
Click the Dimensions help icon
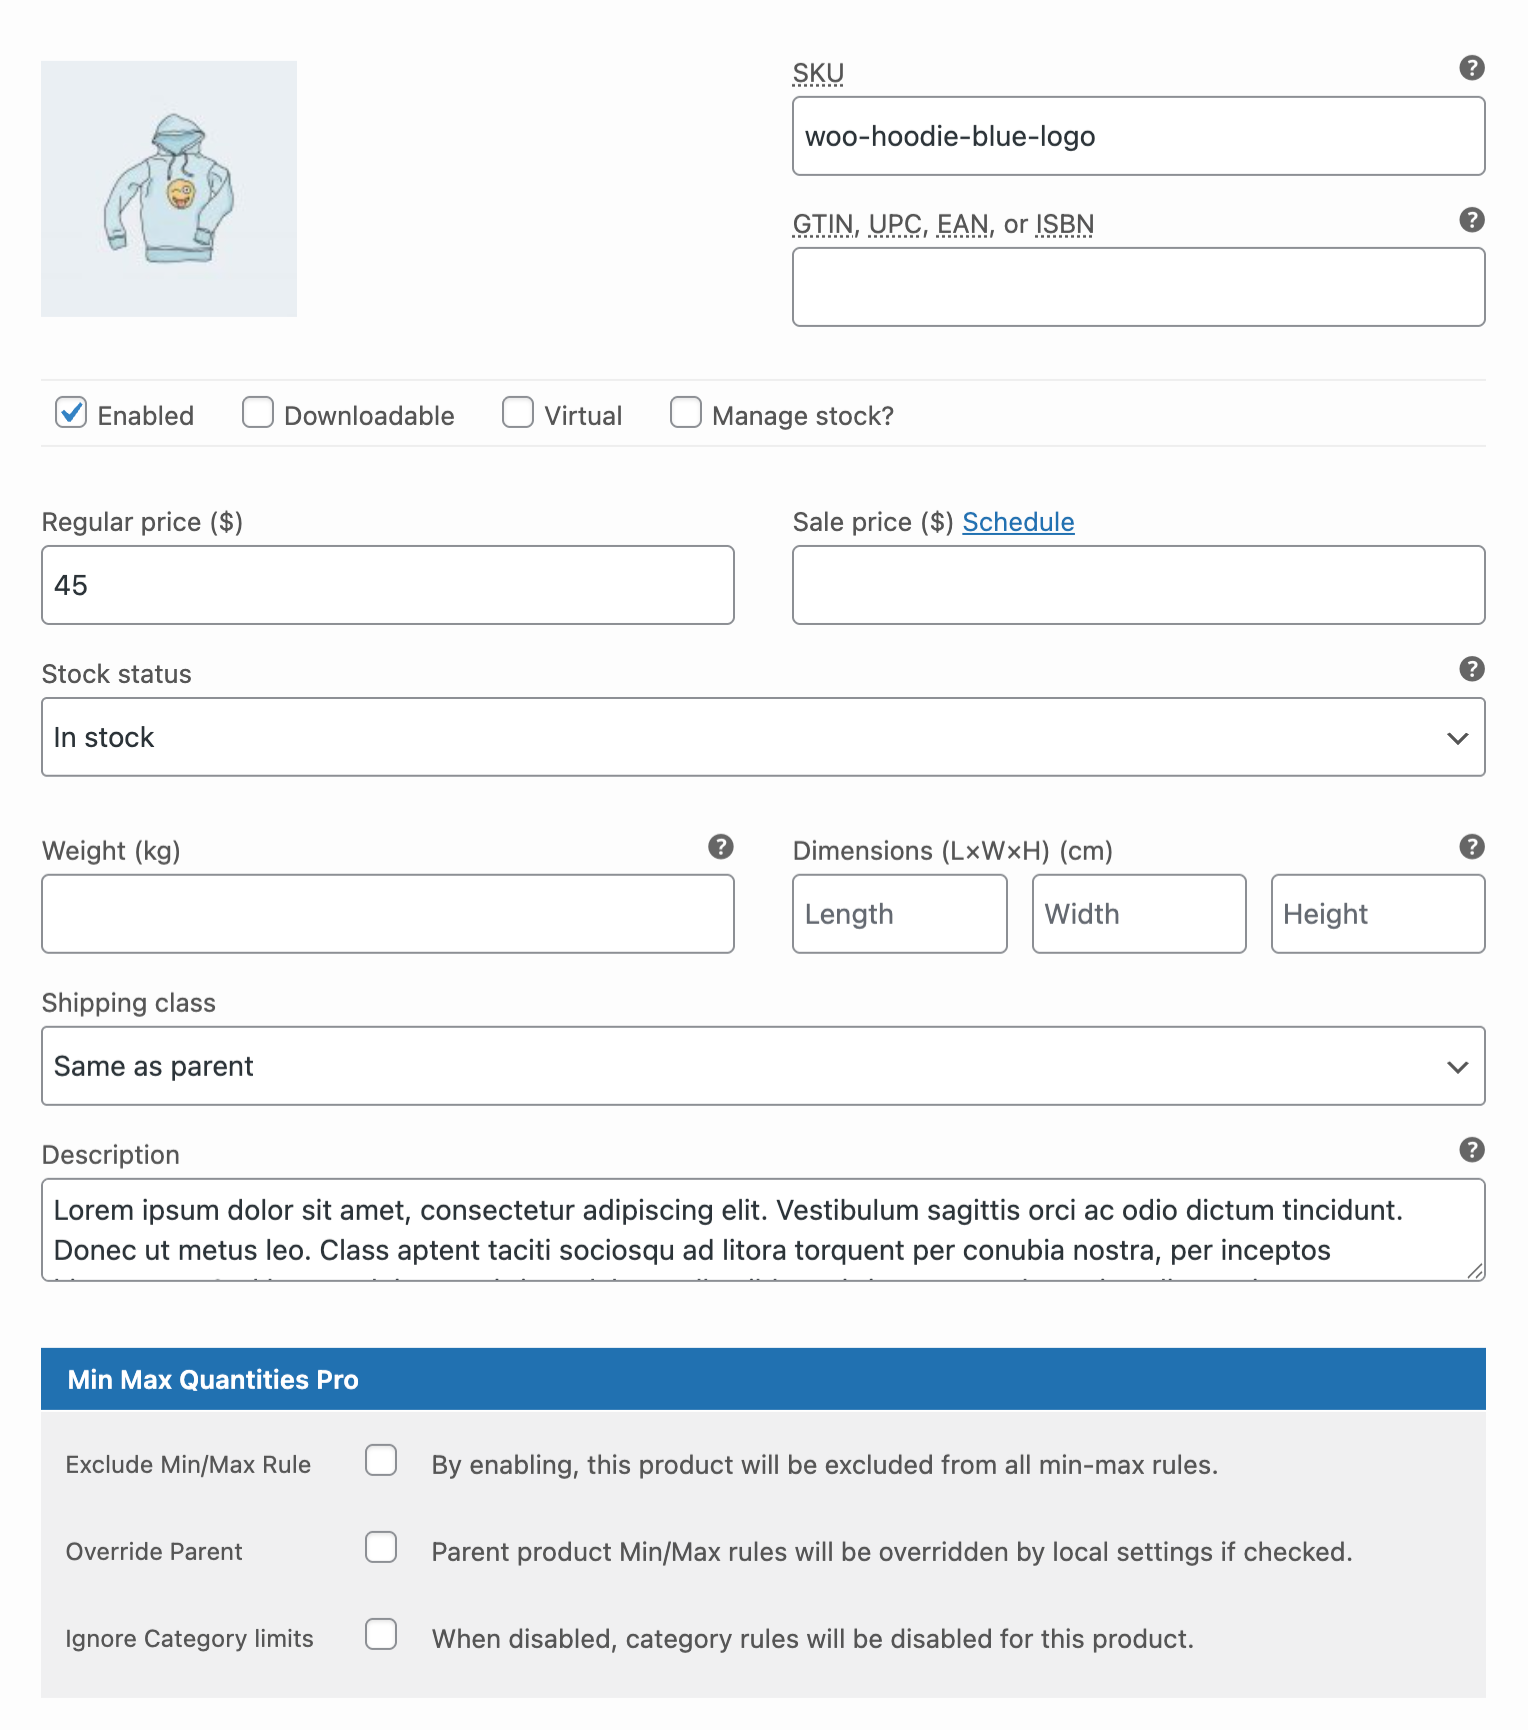click(1471, 847)
